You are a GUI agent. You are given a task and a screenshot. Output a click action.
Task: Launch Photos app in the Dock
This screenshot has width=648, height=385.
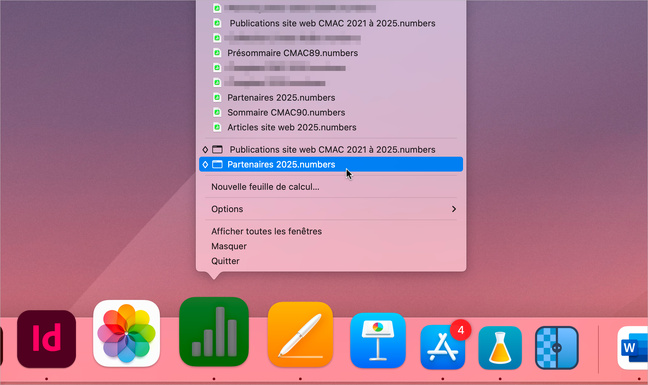coord(126,334)
